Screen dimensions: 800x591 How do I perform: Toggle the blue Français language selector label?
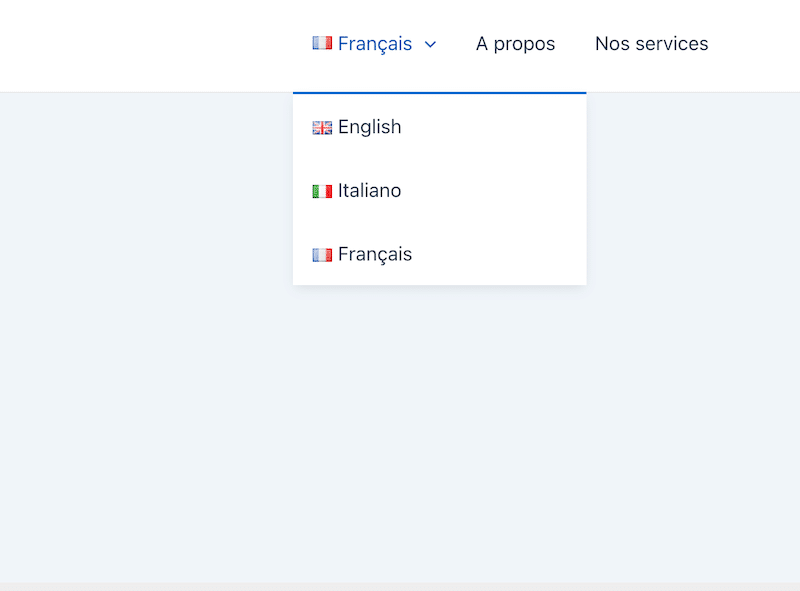coord(374,44)
